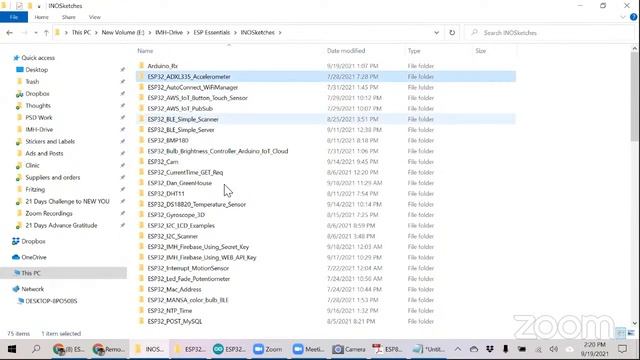Click the Windows Start button

click(12, 349)
